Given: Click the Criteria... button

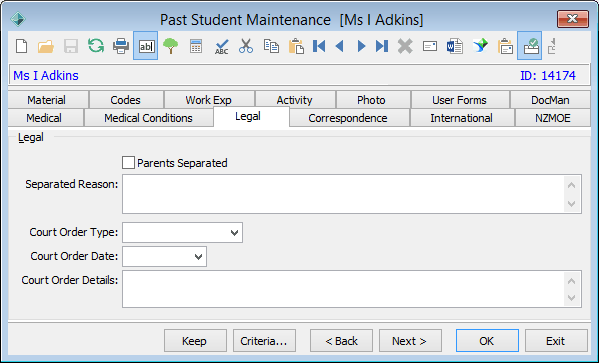Looking at the screenshot, I should pos(264,340).
